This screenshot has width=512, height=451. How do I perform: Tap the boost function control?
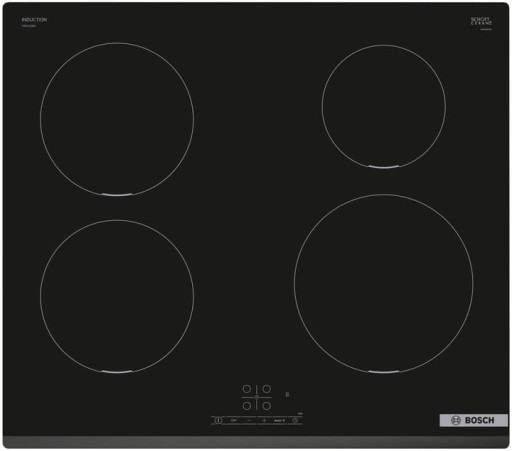280,421
